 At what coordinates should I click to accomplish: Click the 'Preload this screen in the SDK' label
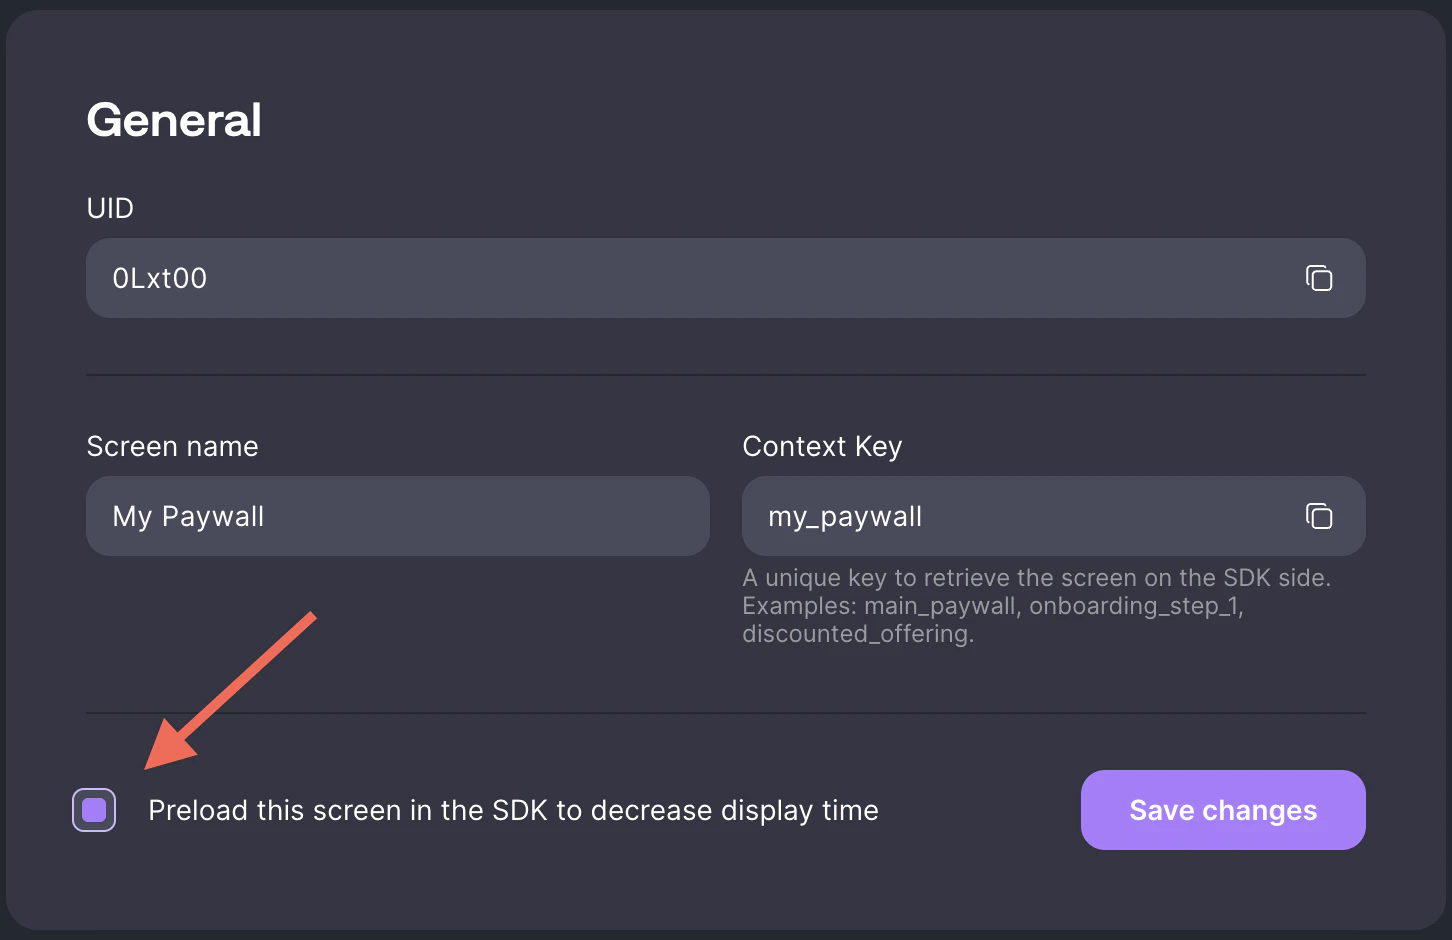(x=513, y=810)
